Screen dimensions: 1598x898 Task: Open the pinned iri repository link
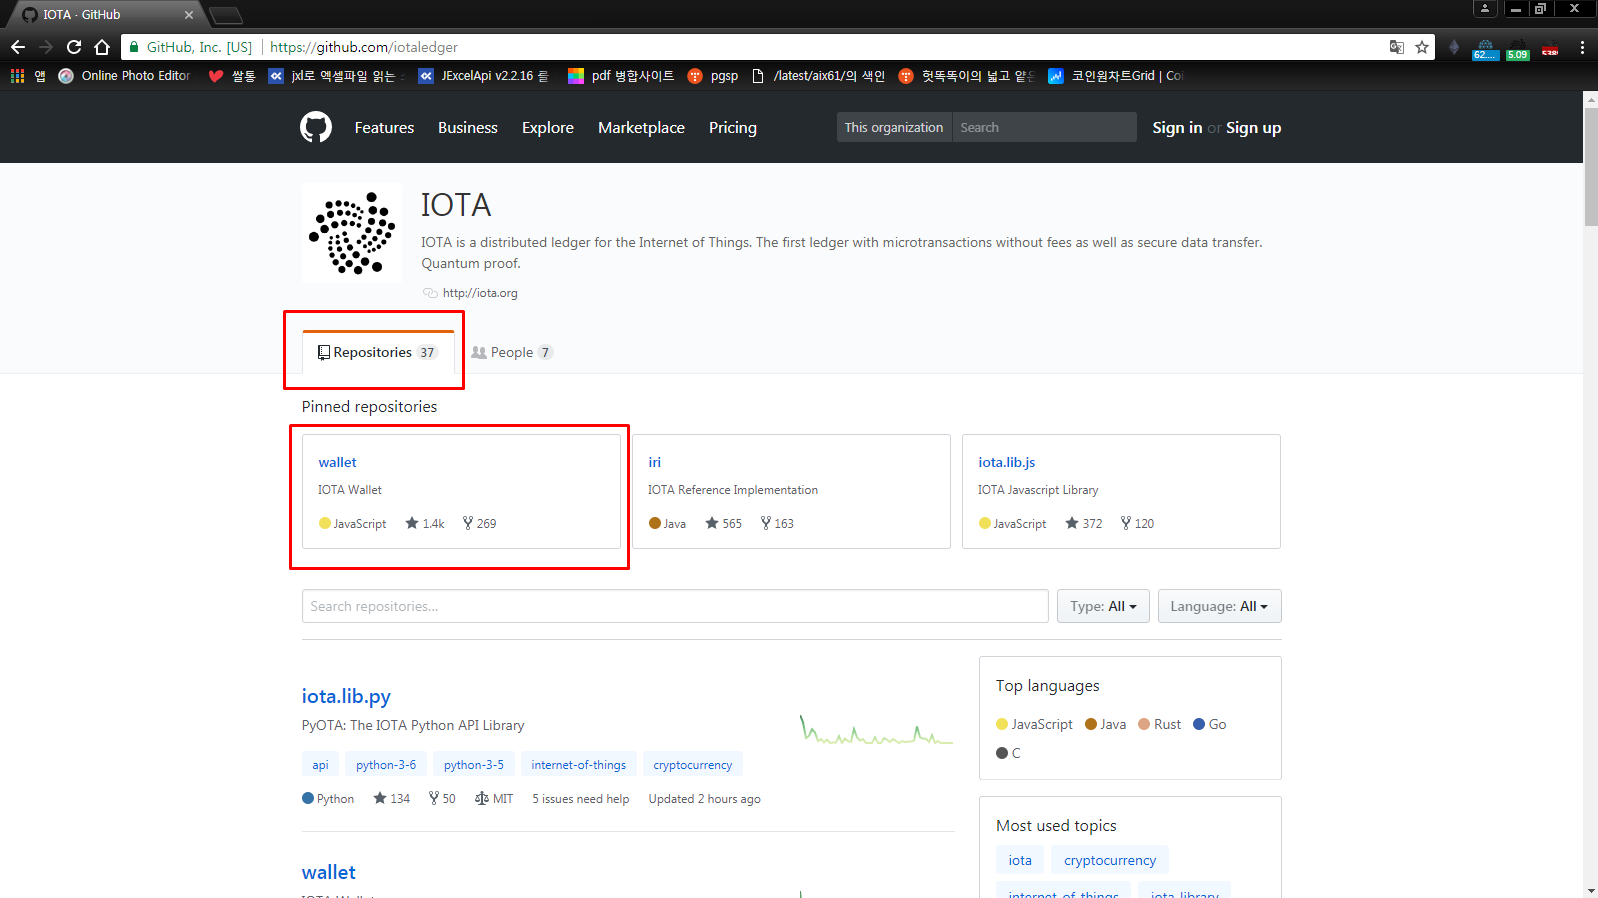tap(654, 462)
